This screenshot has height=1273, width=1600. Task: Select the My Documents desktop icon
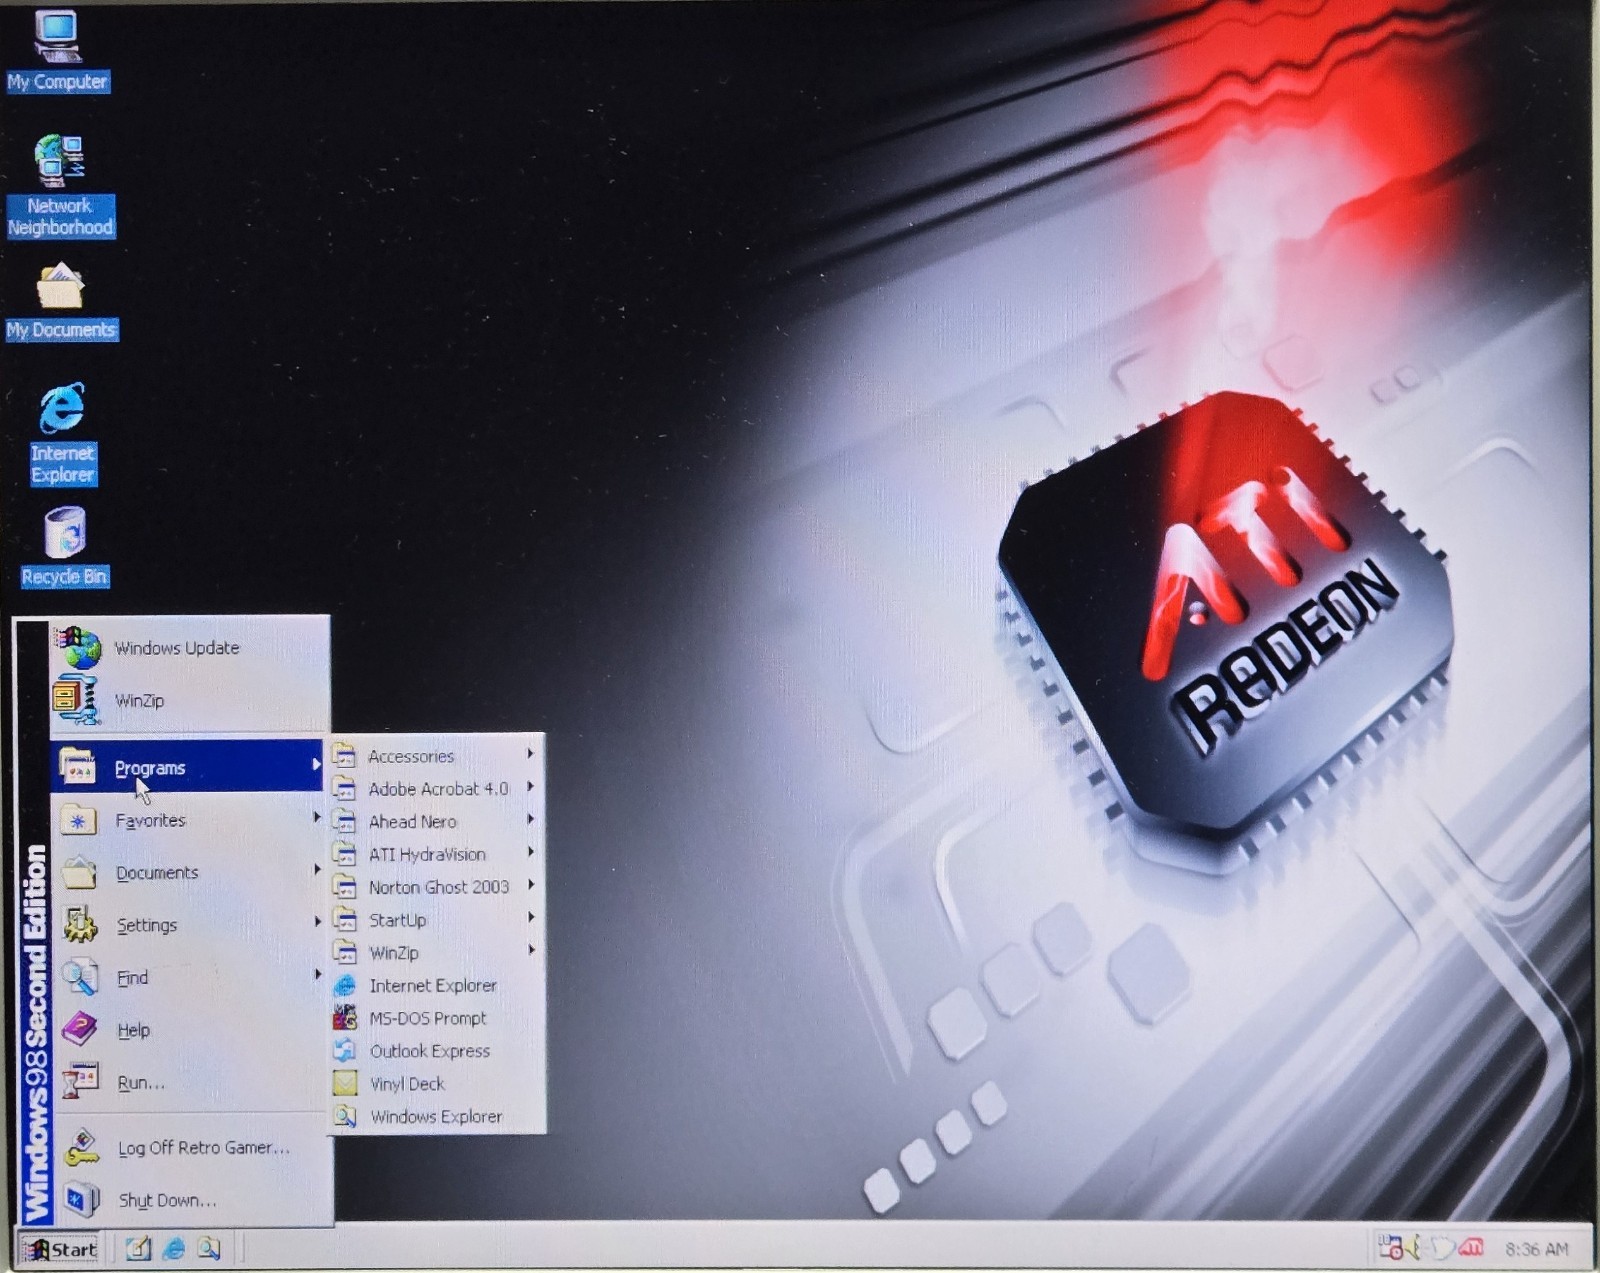pos(61,302)
